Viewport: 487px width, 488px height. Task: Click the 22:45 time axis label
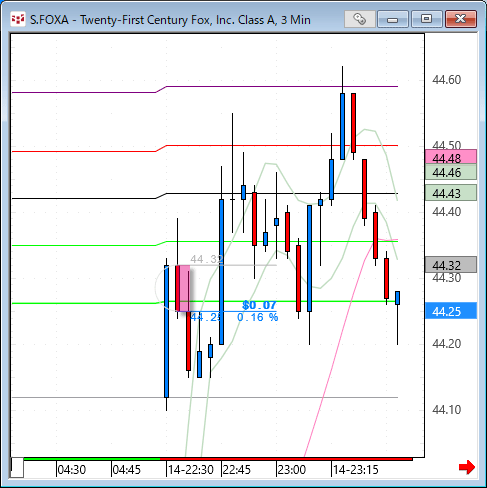[237, 470]
